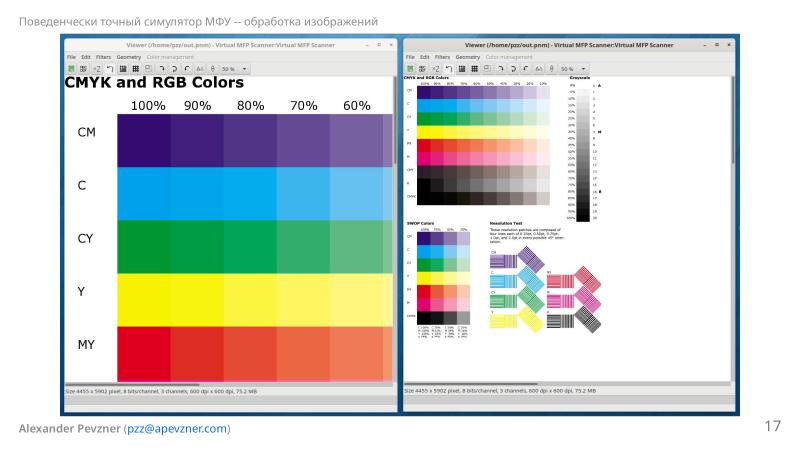Click the scale image icon in left viewer
The height and width of the screenshot is (450, 800).
point(148,69)
